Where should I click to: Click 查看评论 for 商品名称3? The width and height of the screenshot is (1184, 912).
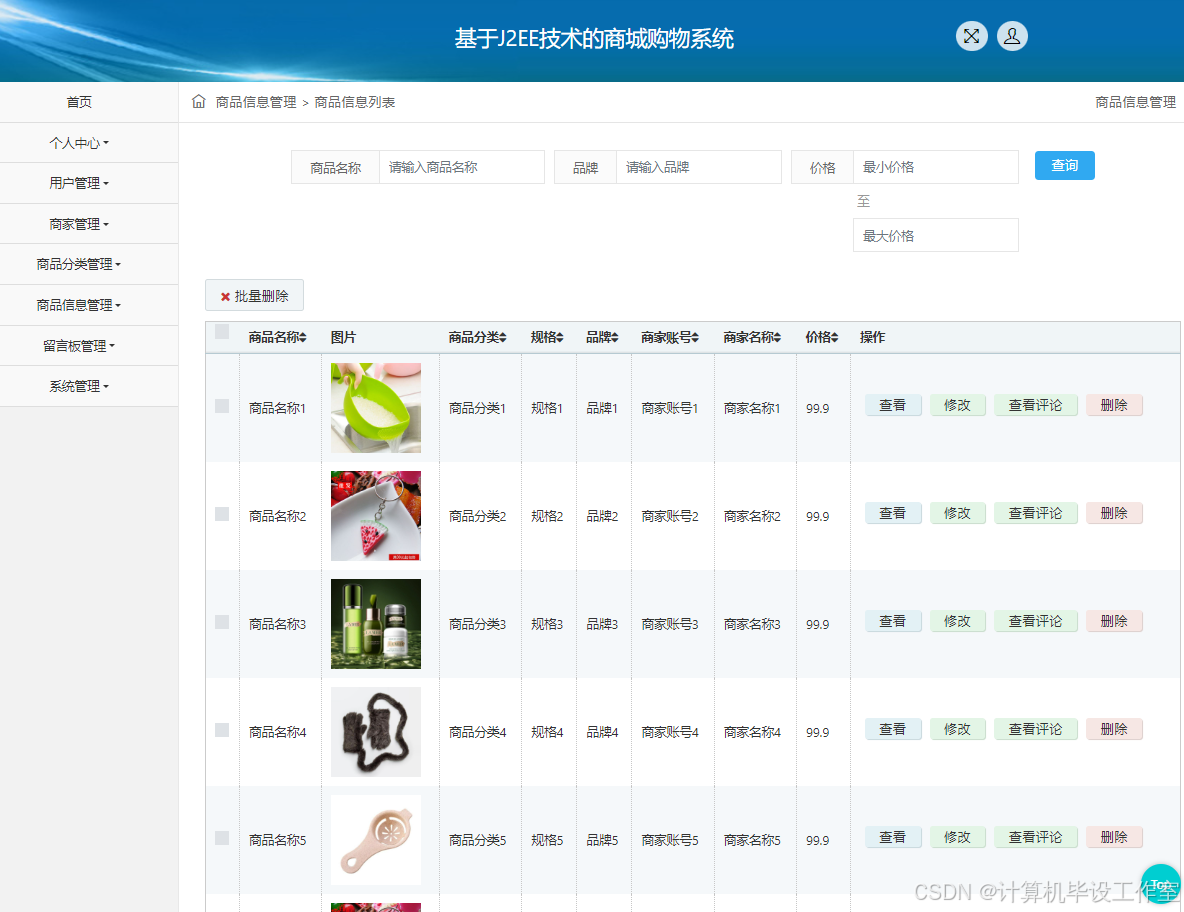[x=1035, y=621]
